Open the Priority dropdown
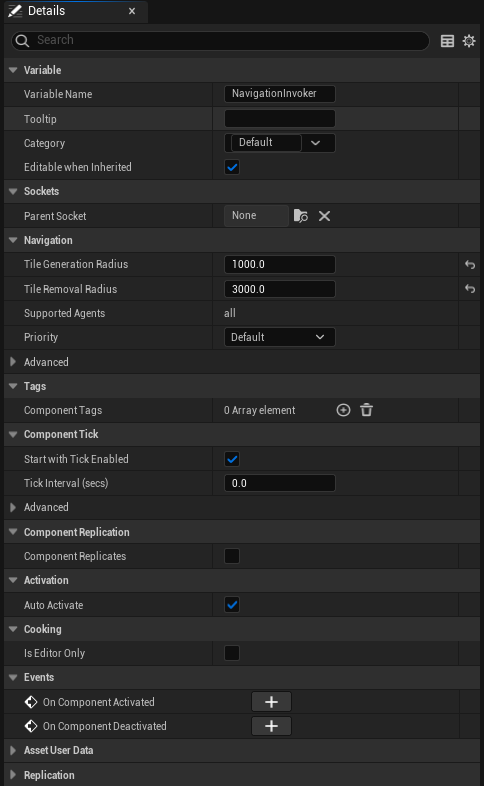The width and height of the screenshot is (484, 786). click(x=280, y=337)
